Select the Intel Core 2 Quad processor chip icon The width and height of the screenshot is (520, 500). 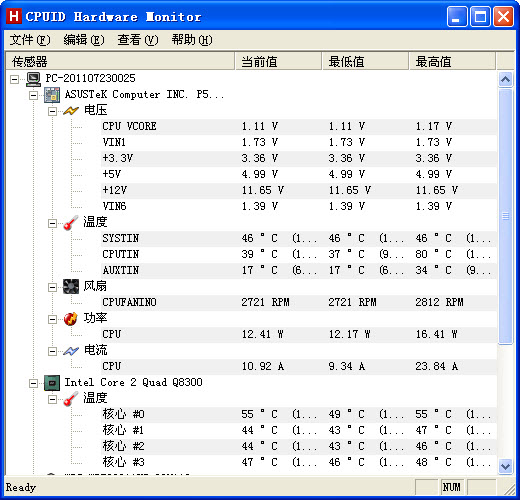point(52,383)
